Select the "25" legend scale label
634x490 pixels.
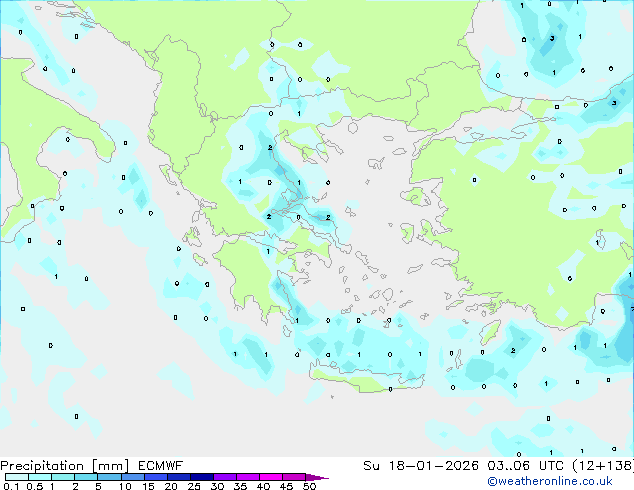[x=194, y=486]
